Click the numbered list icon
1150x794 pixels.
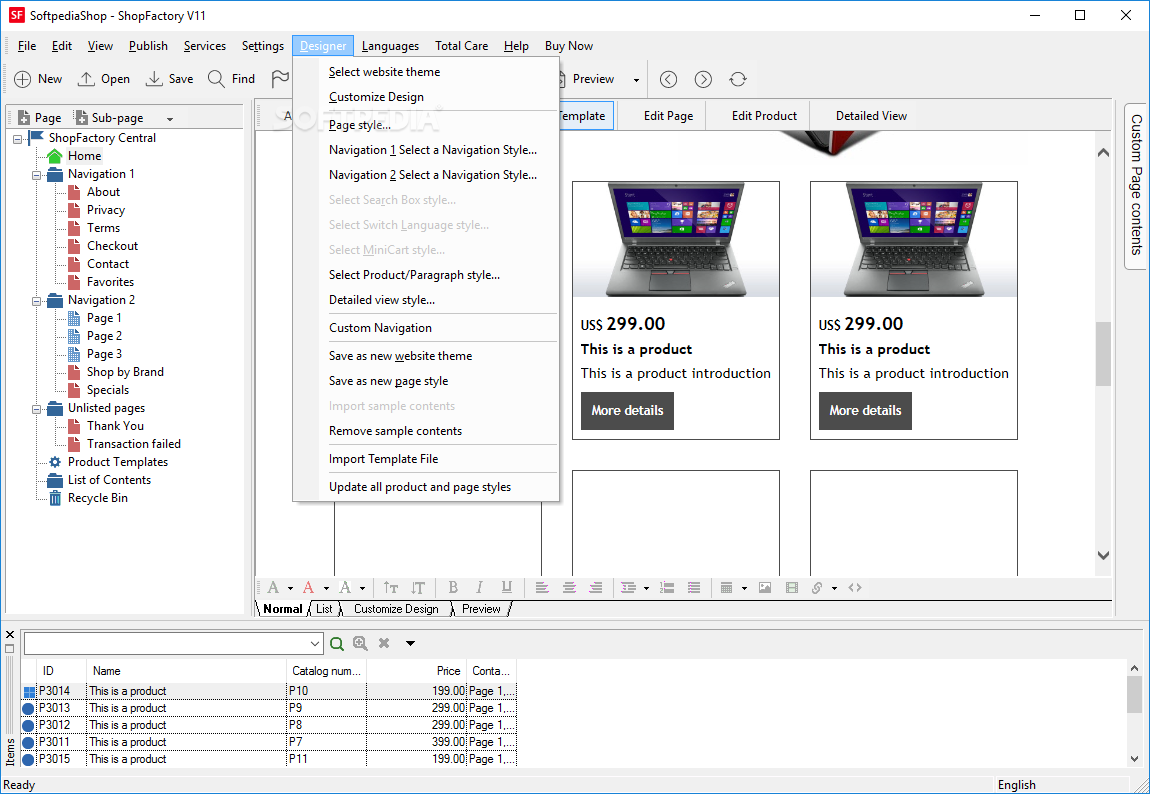point(667,587)
